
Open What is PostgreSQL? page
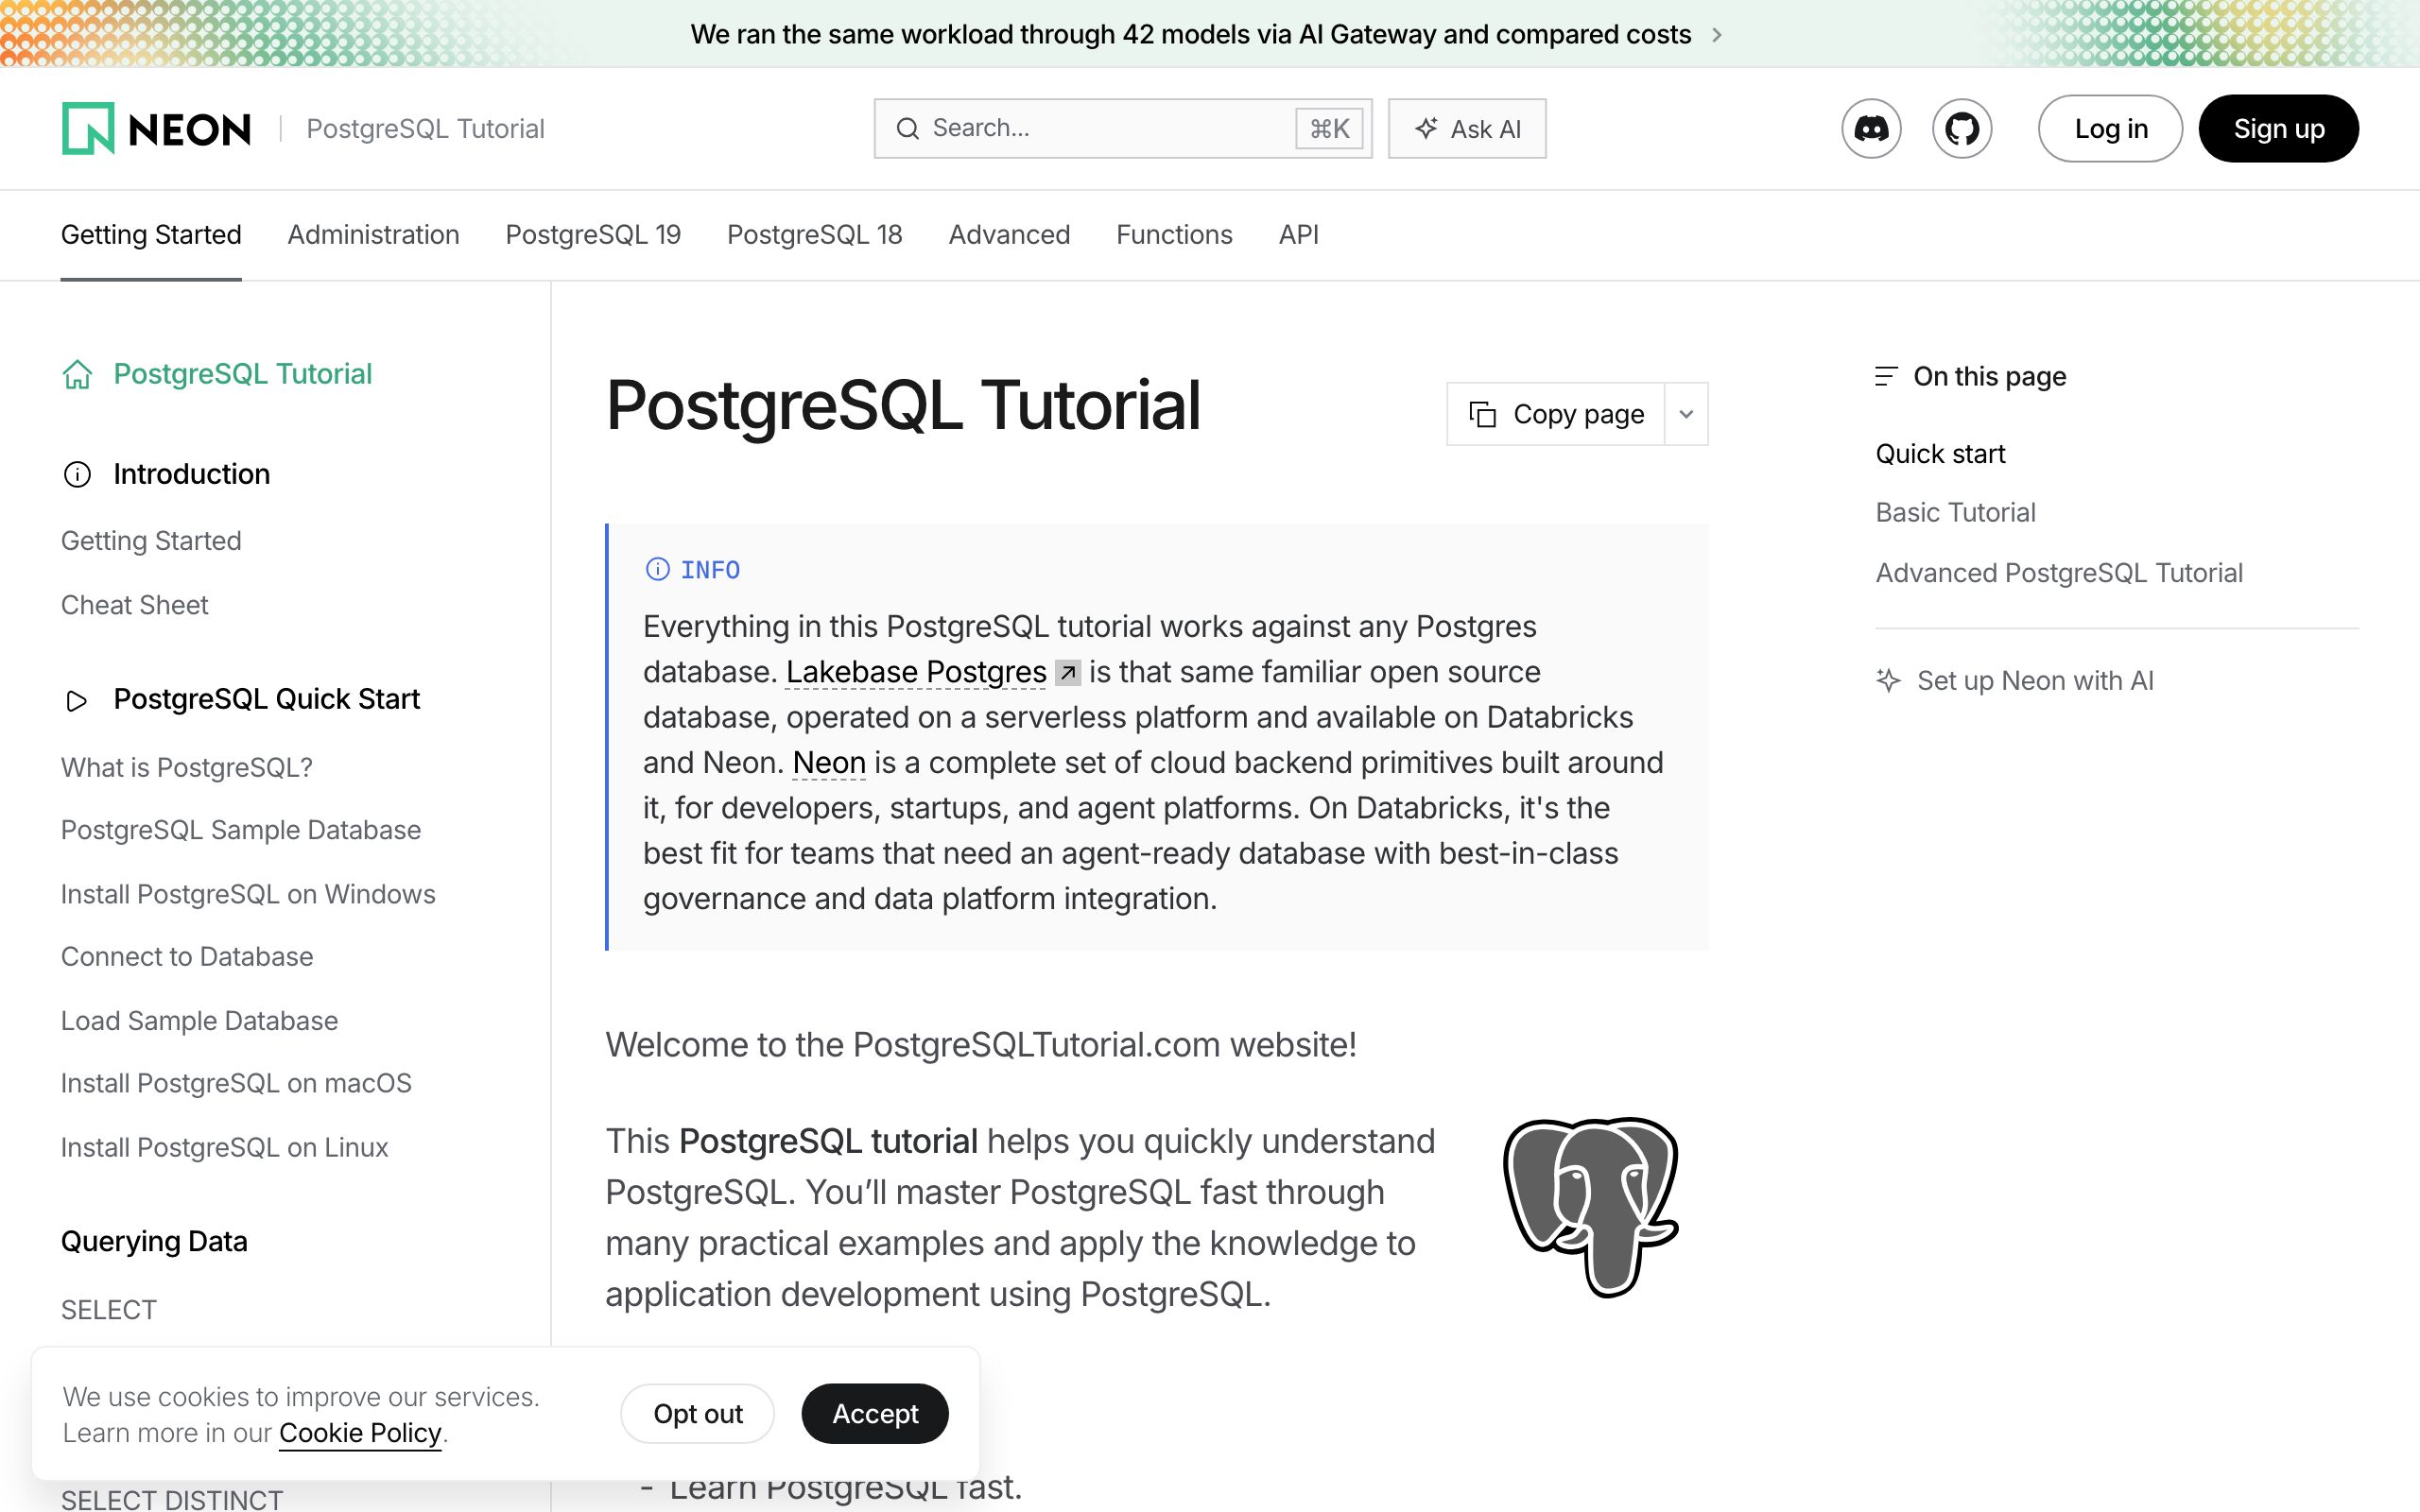(x=187, y=767)
